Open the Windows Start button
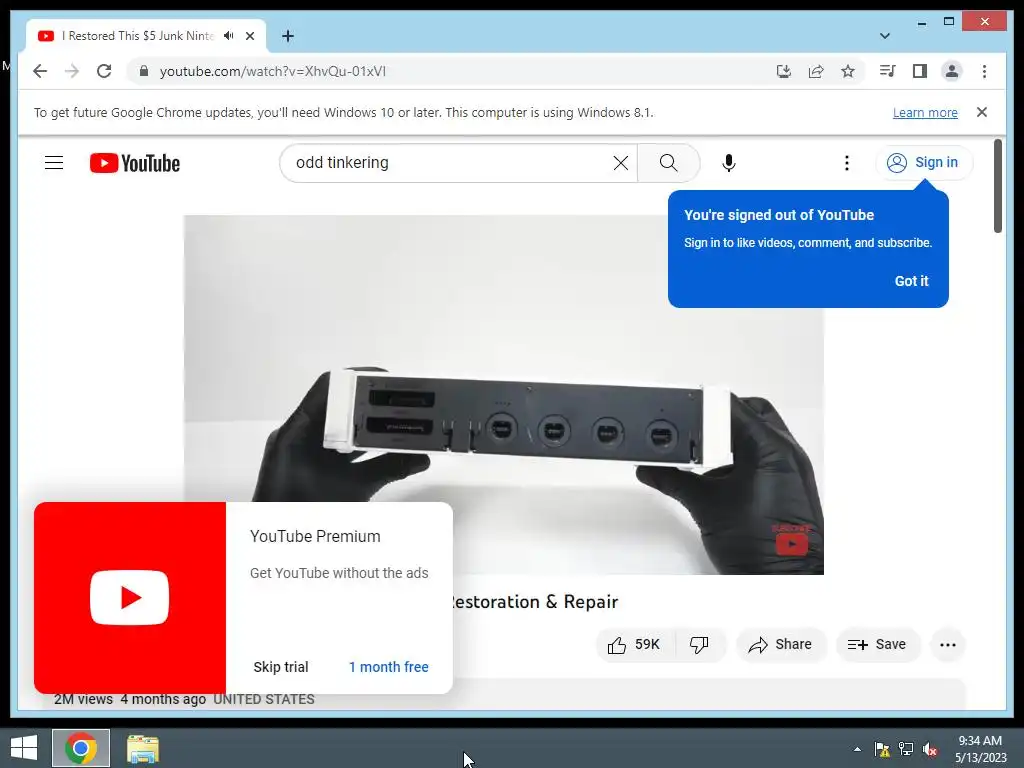 tap(24, 748)
